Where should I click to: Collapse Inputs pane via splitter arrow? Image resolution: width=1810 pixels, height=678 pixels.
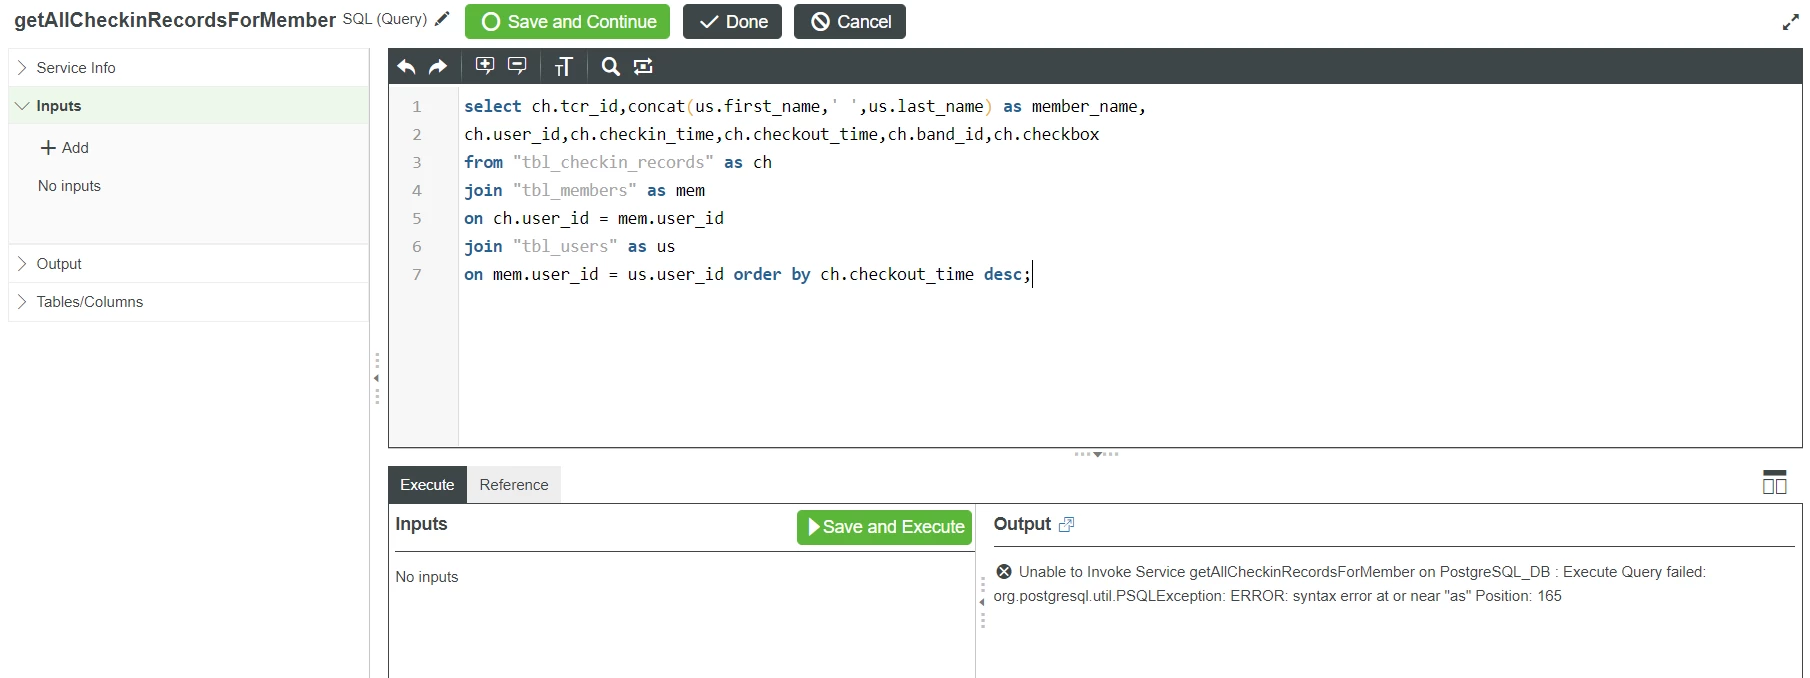tap(982, 601)
